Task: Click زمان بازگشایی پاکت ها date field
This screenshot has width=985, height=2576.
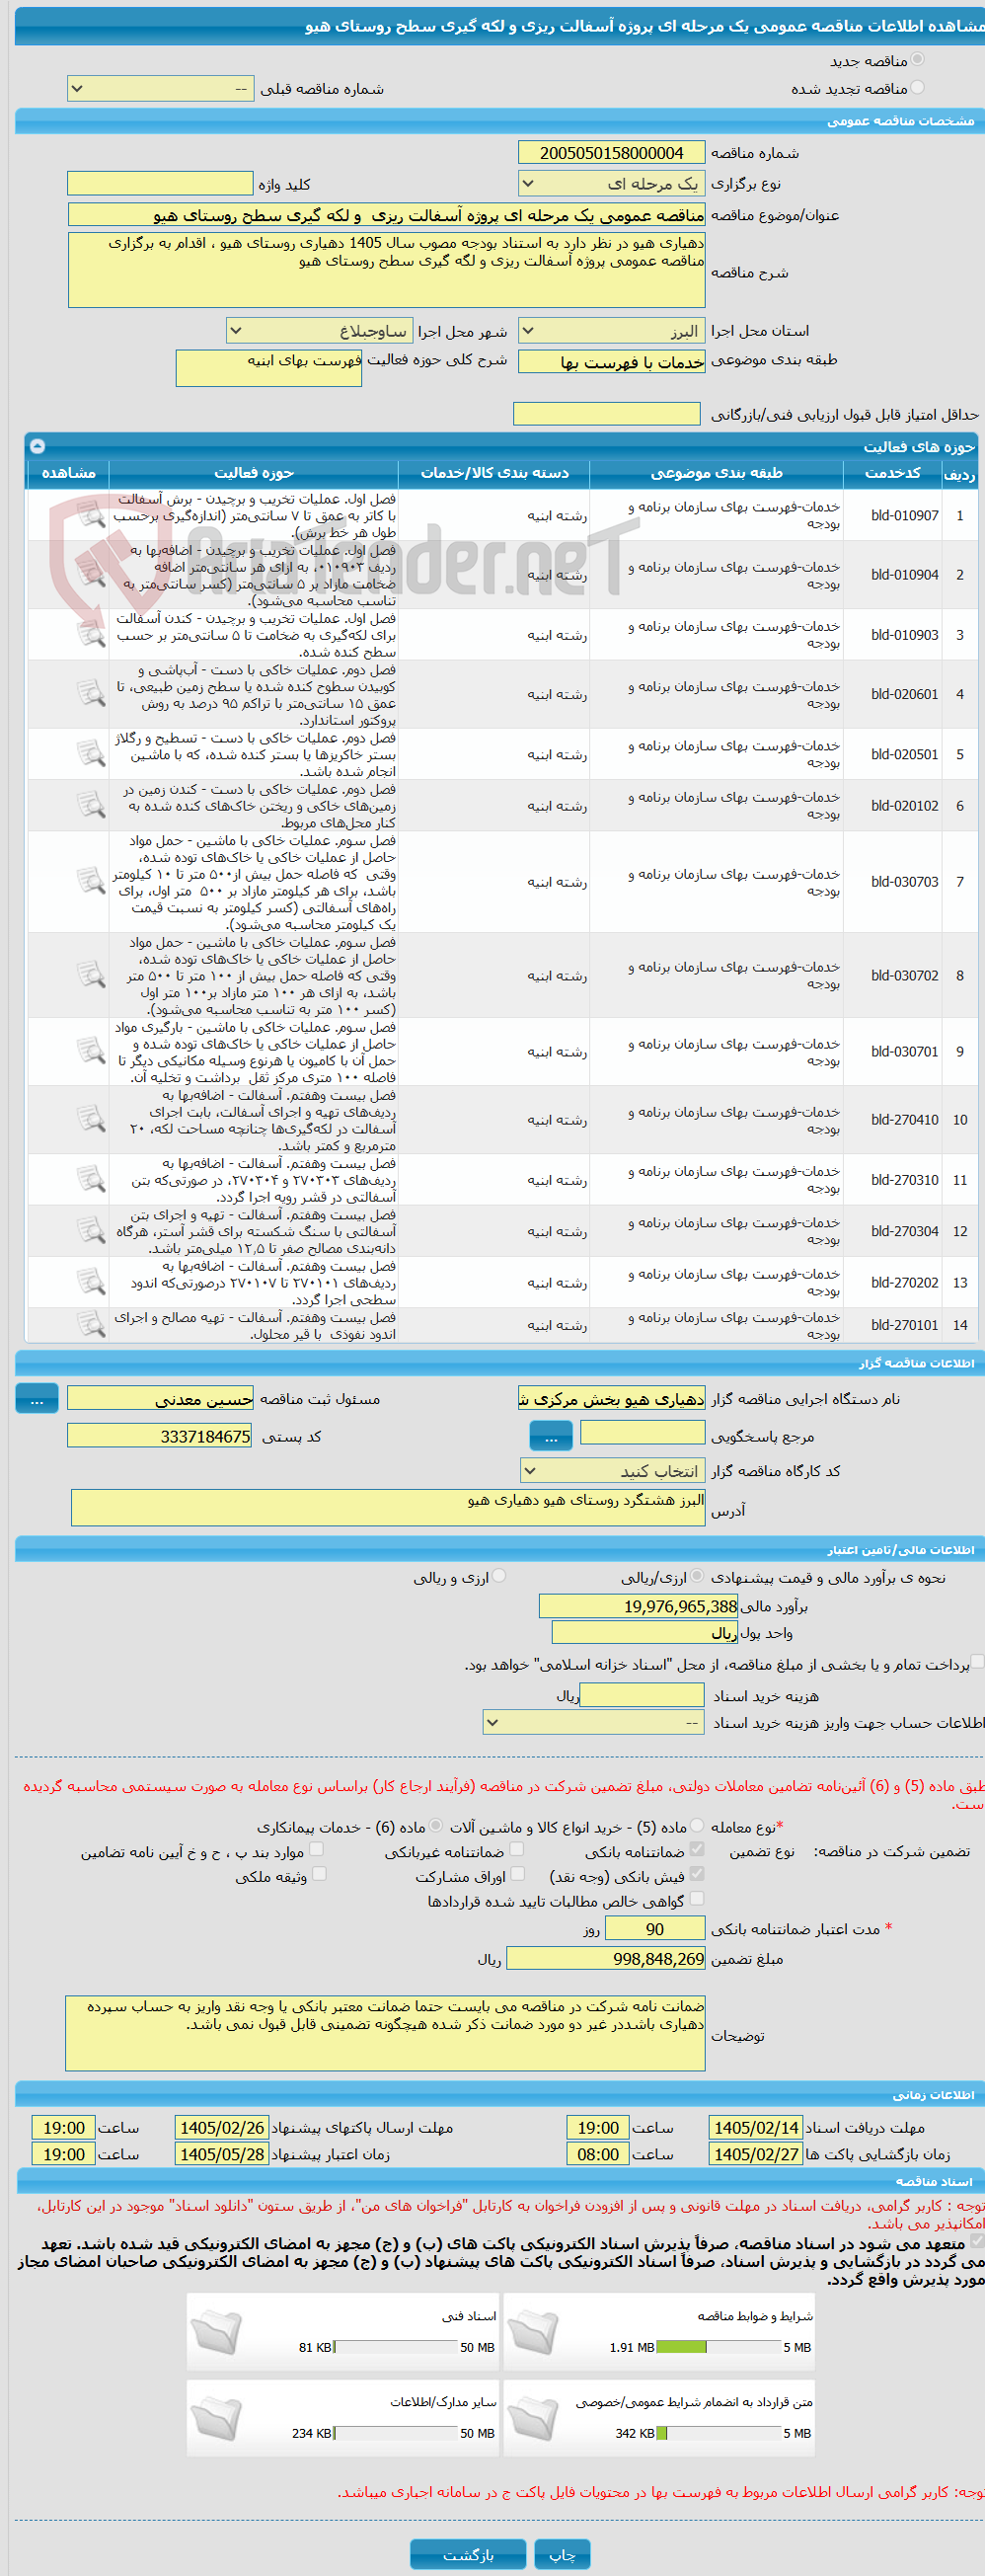Action: point(756,2154)
